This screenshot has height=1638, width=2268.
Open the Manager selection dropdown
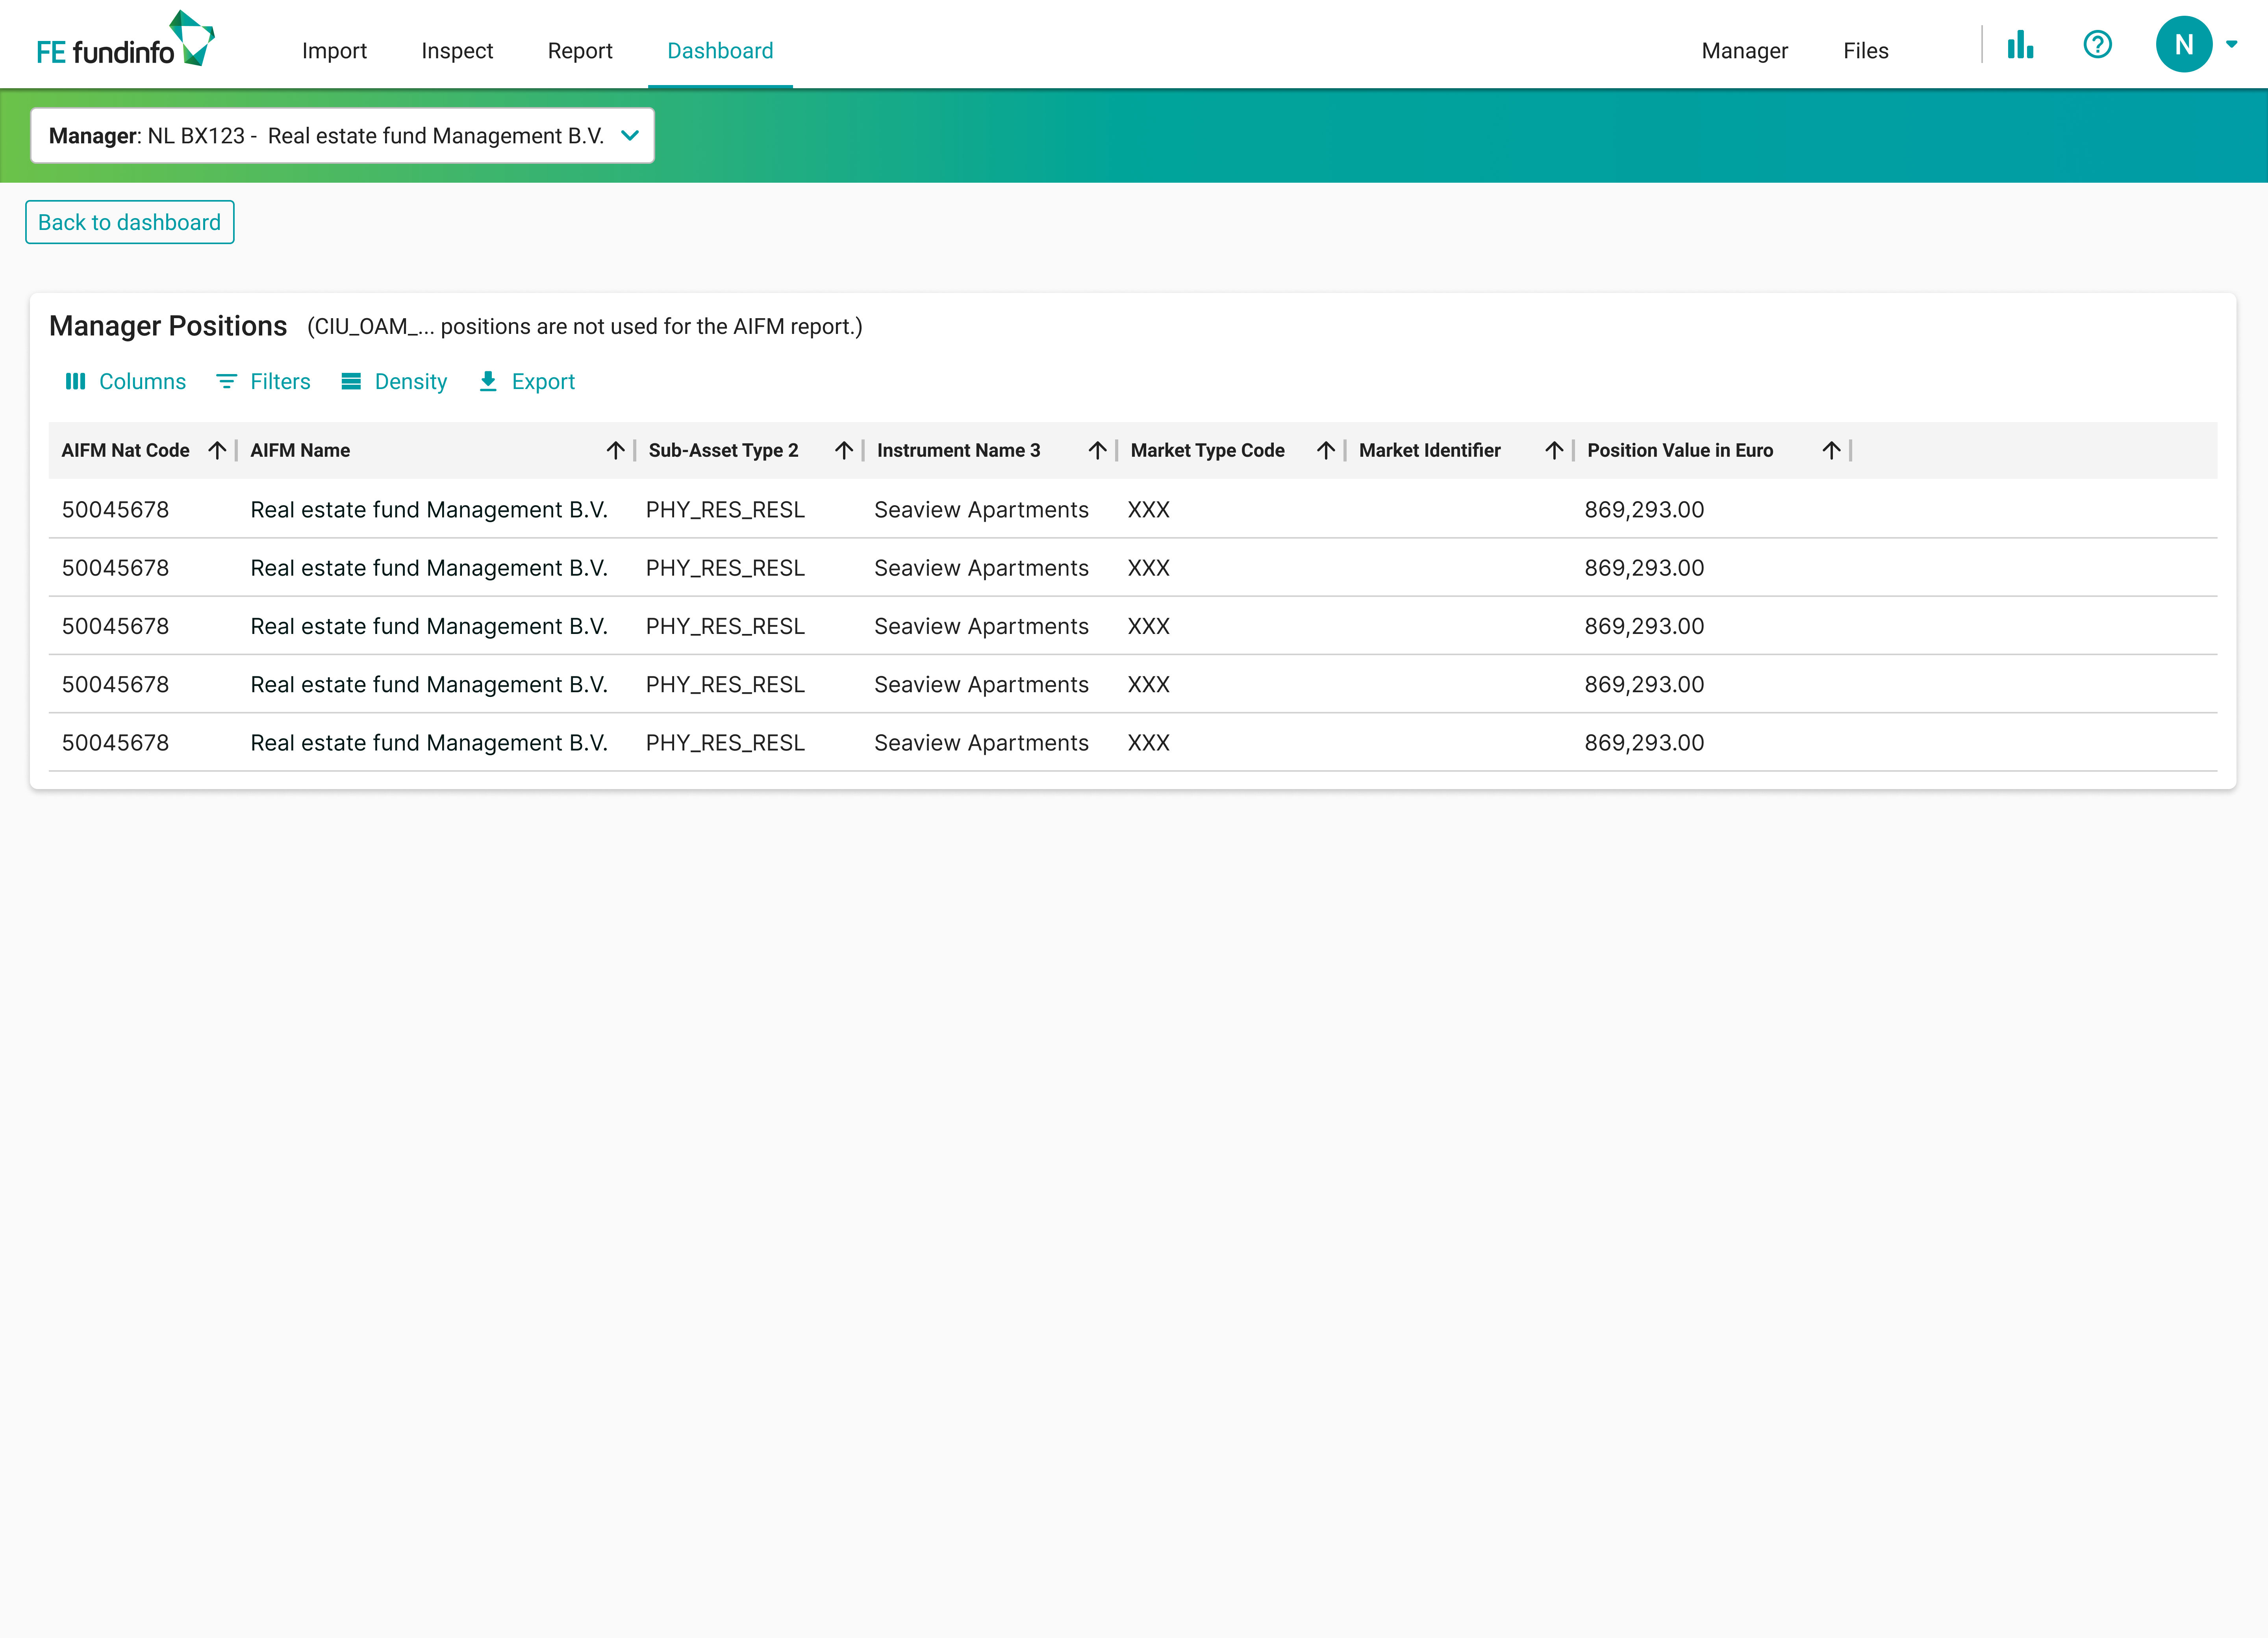tap(343, 136)
